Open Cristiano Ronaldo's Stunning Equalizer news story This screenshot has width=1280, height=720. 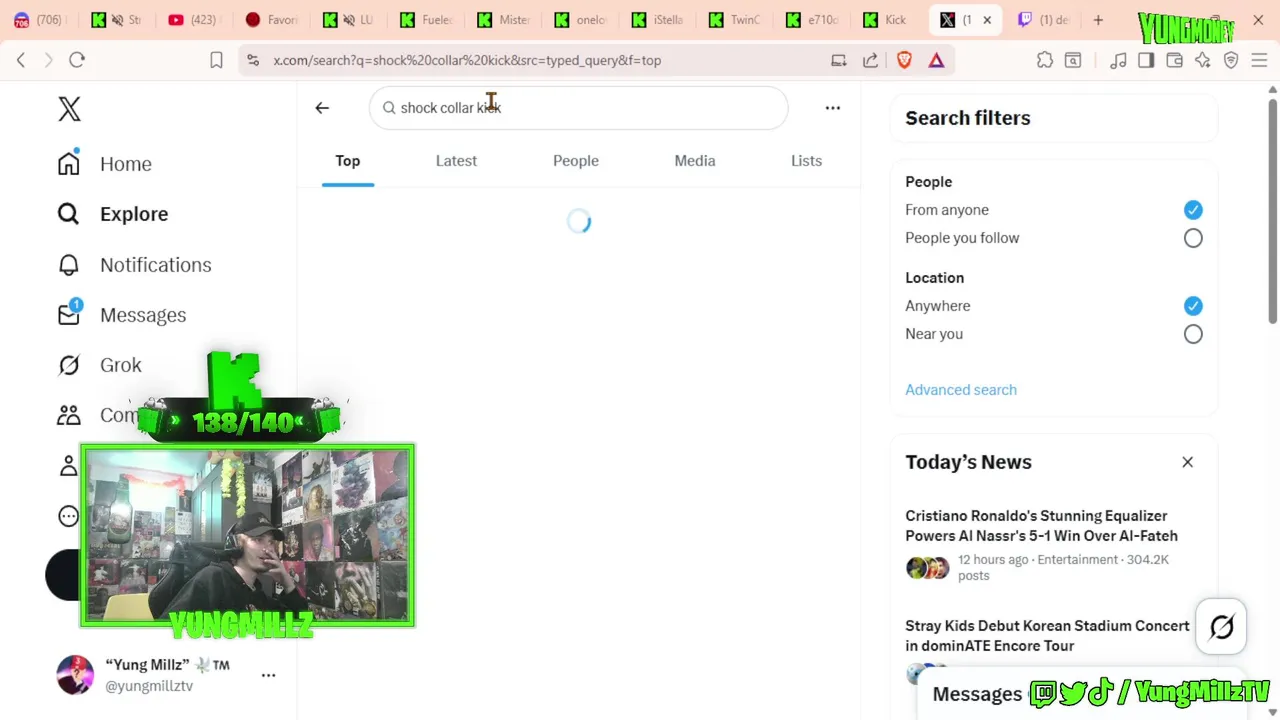1041,526
